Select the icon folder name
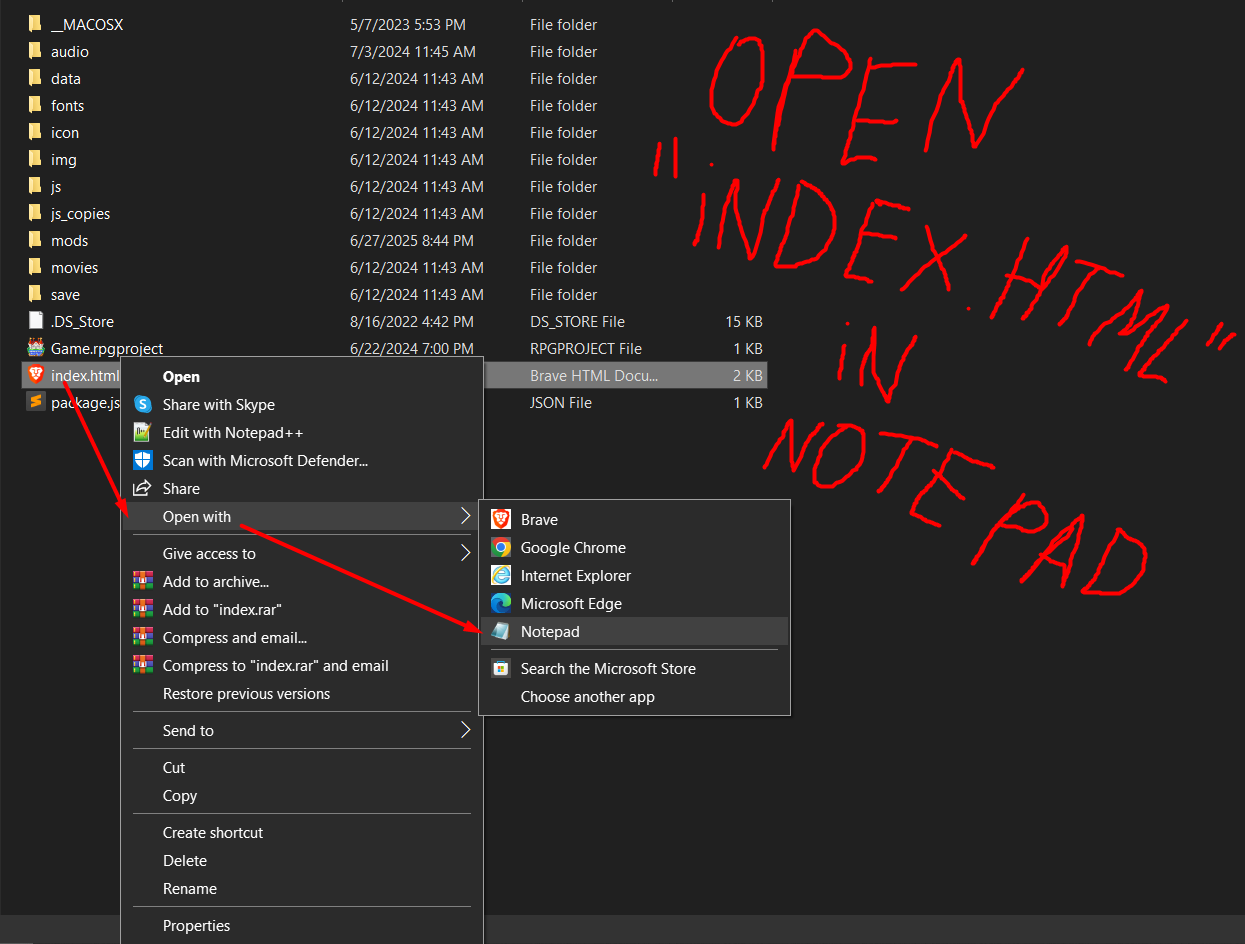Screen dimensions: 1245x944 pos(65,132)
